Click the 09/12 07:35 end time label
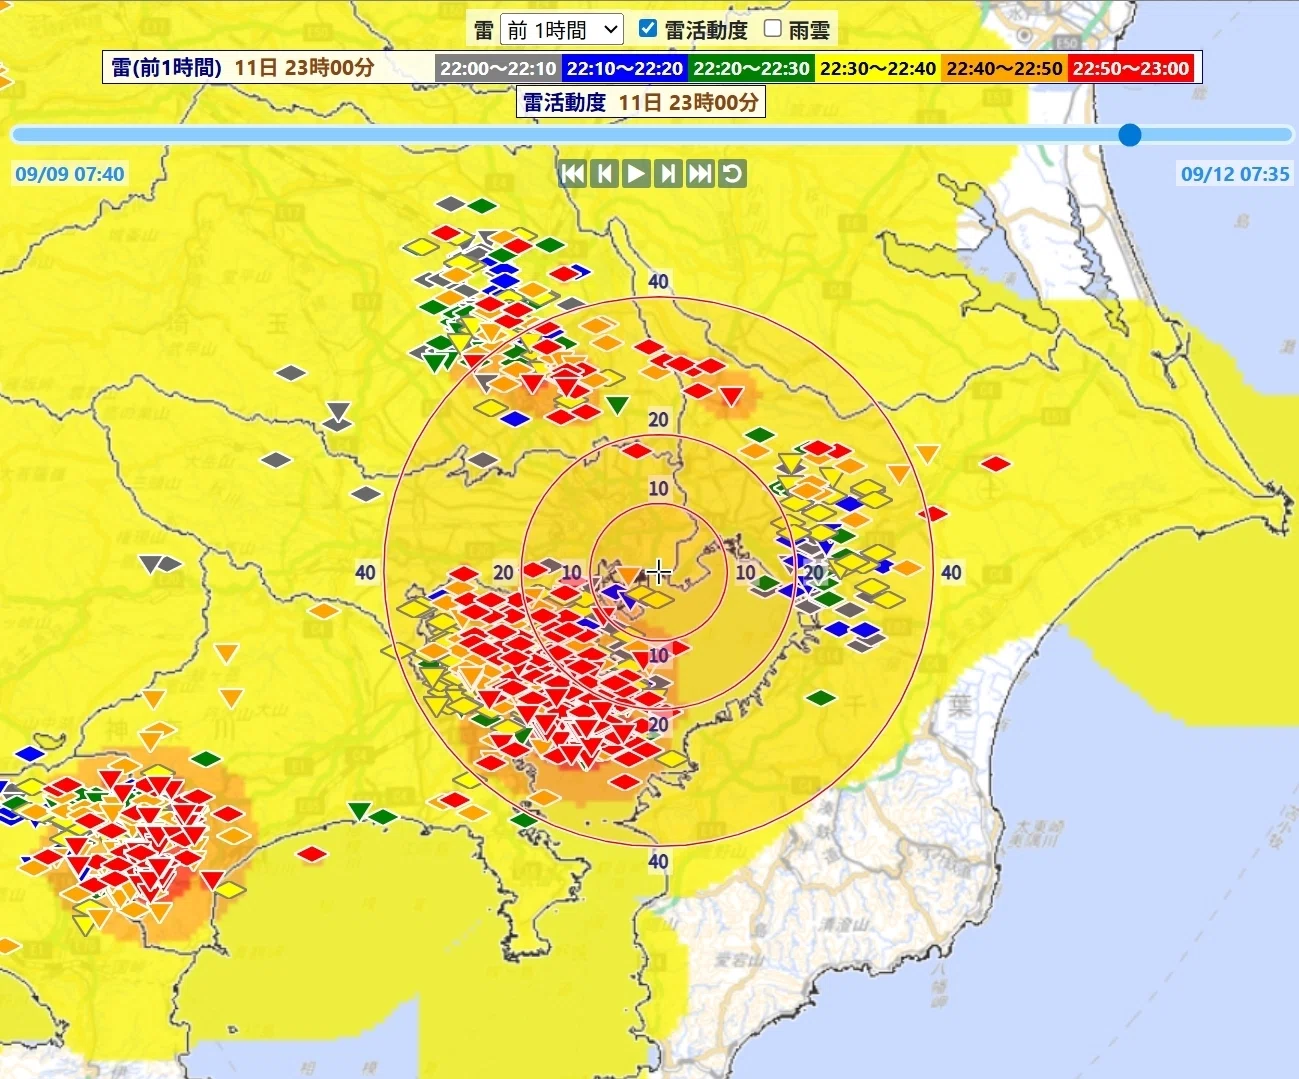This screenshot has width=1299, height=1079. [x=1235, y=174]
